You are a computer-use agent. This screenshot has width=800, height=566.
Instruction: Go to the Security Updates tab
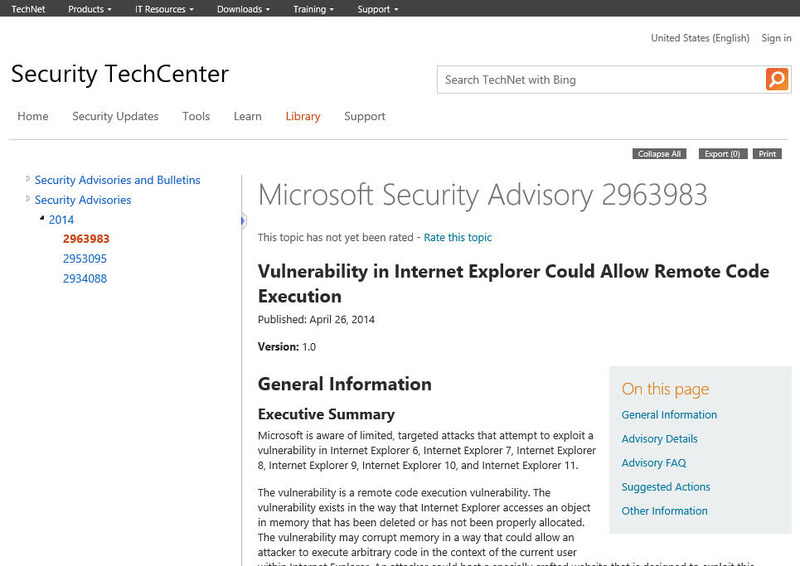[x=115, y=116]
